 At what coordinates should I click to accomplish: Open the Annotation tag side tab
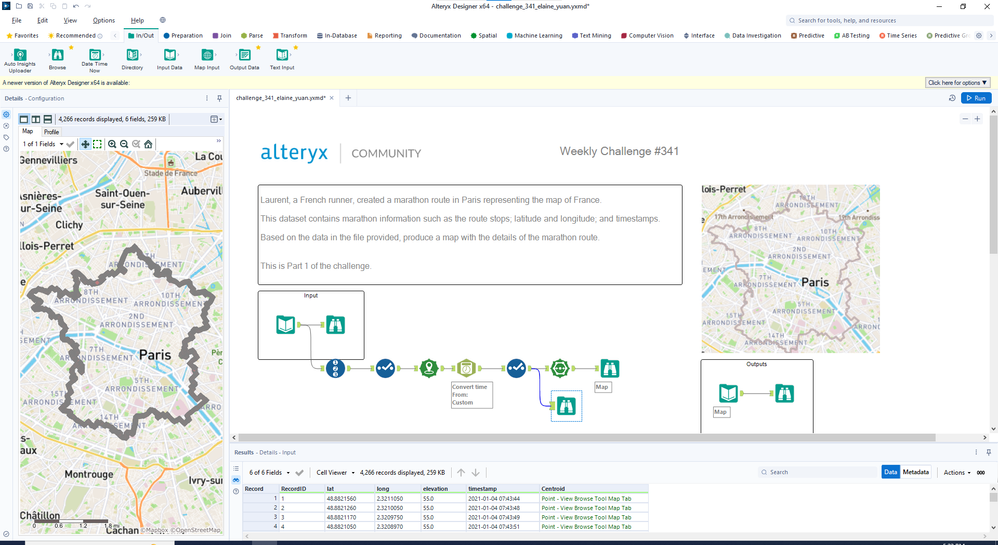(6, 138)
